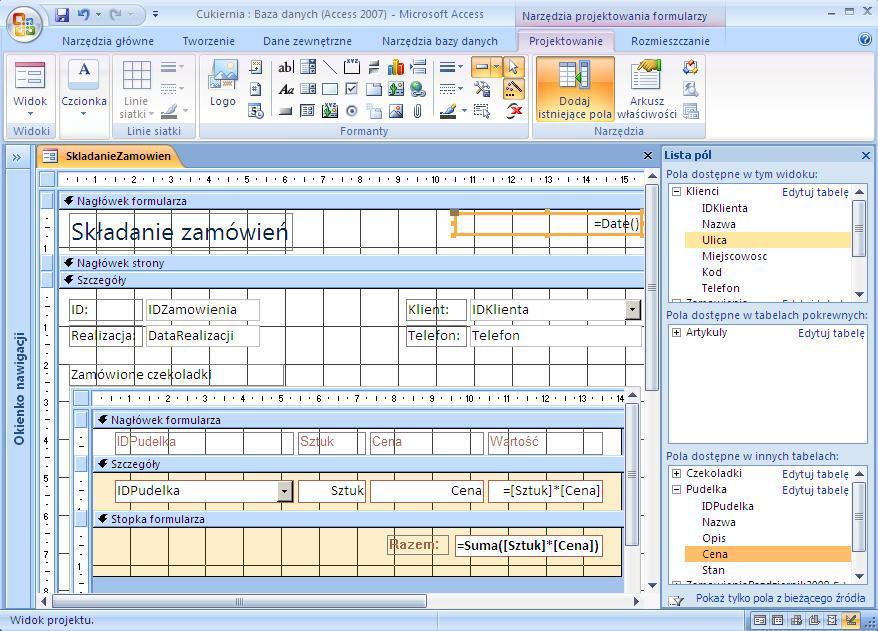This screenshot has height=631, width=878.
Task: Click Set Control Defaults icon
Action: [482, 89]
